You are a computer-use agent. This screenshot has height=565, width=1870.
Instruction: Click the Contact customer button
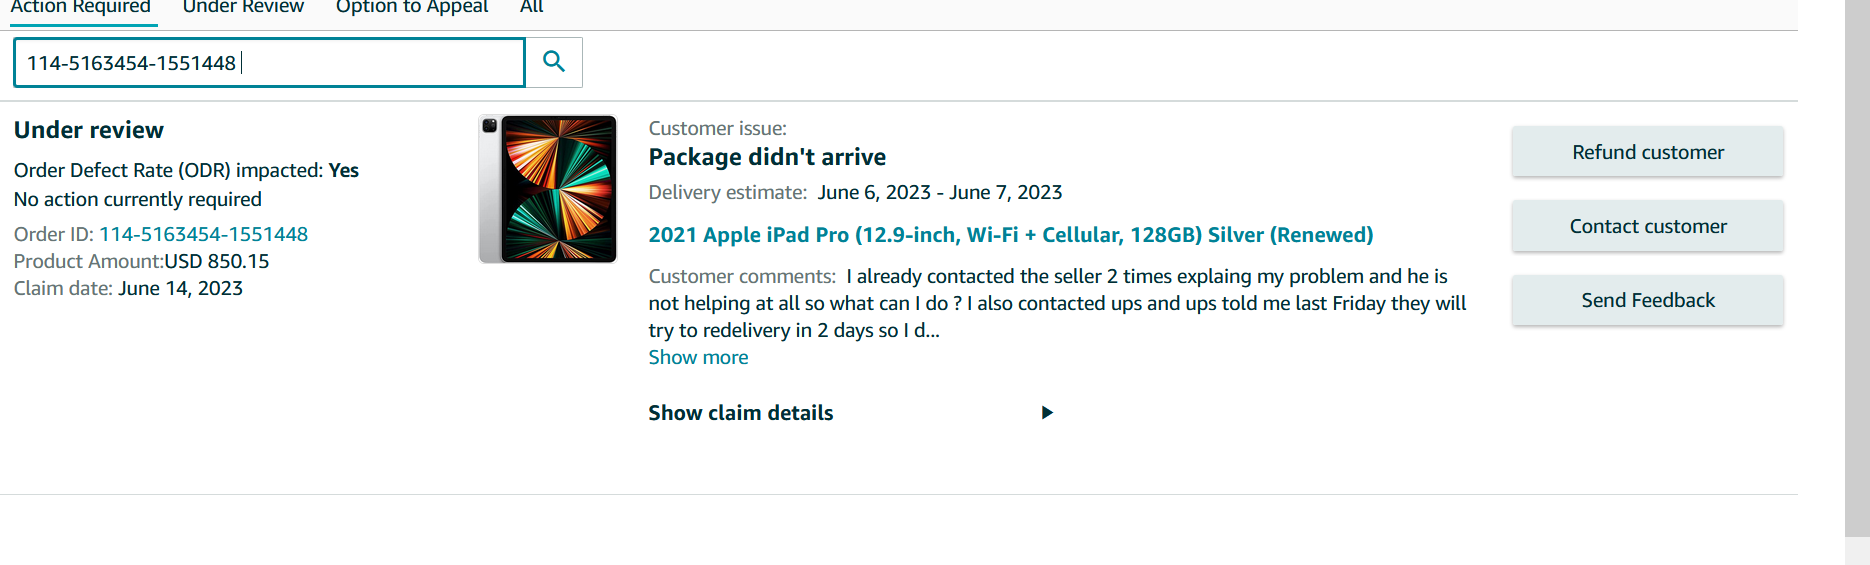tap(1647, 226)
